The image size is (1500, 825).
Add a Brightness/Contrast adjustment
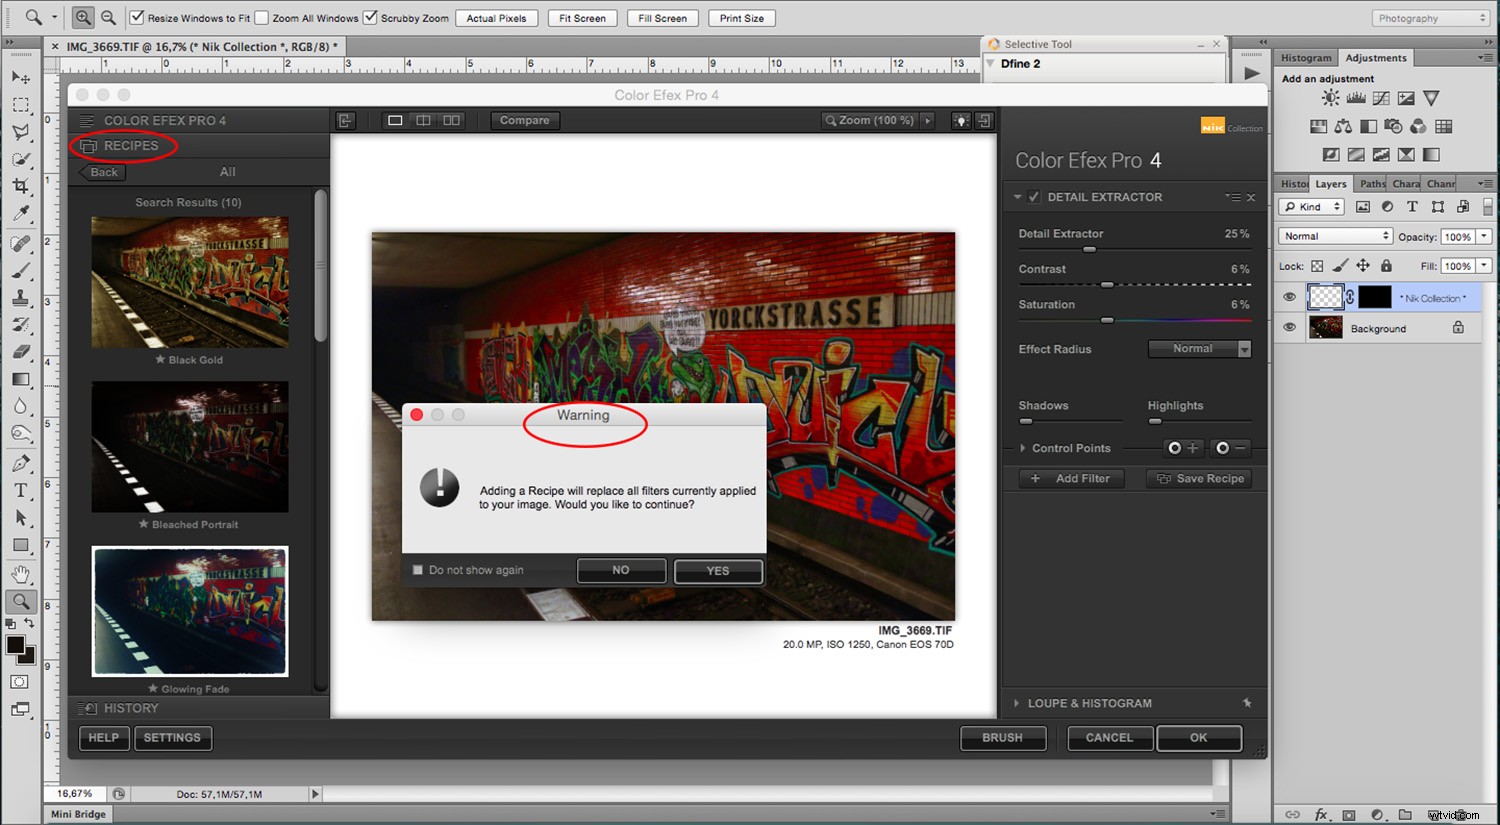(x=1330, y=97)
